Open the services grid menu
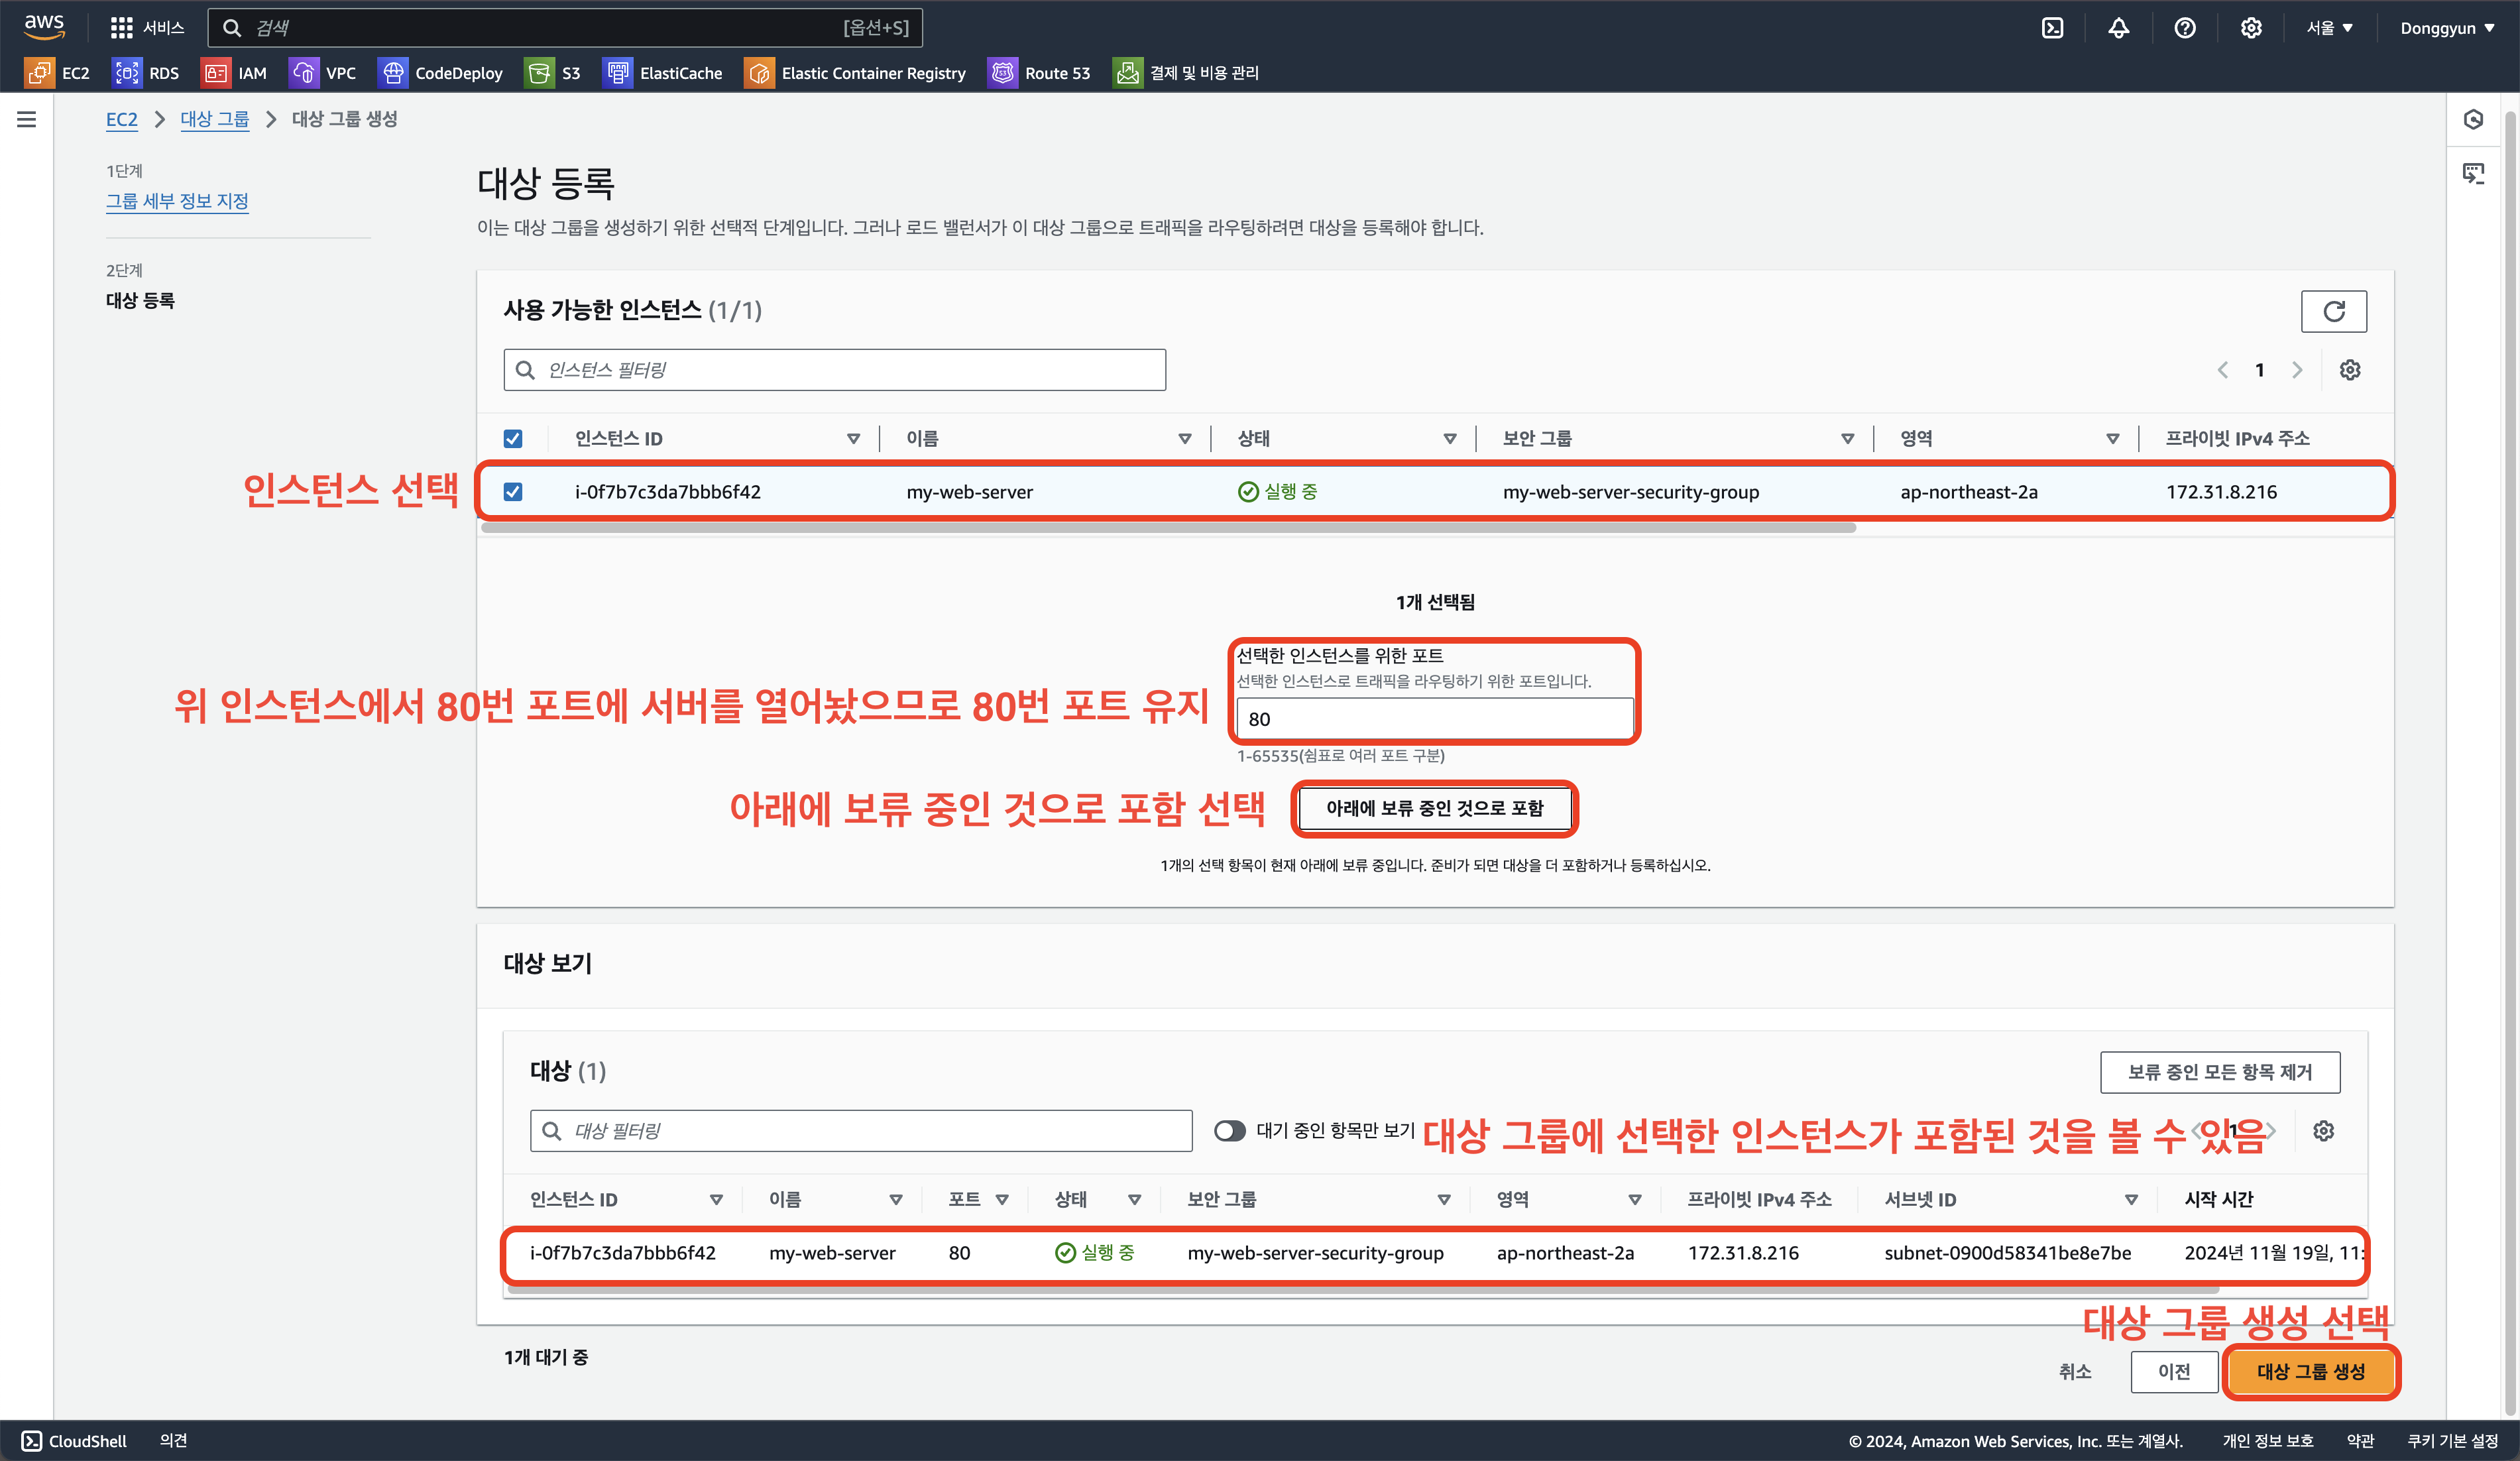Screen dimensions: 2520x1461 pyautogui.click(x=121, y=28)
